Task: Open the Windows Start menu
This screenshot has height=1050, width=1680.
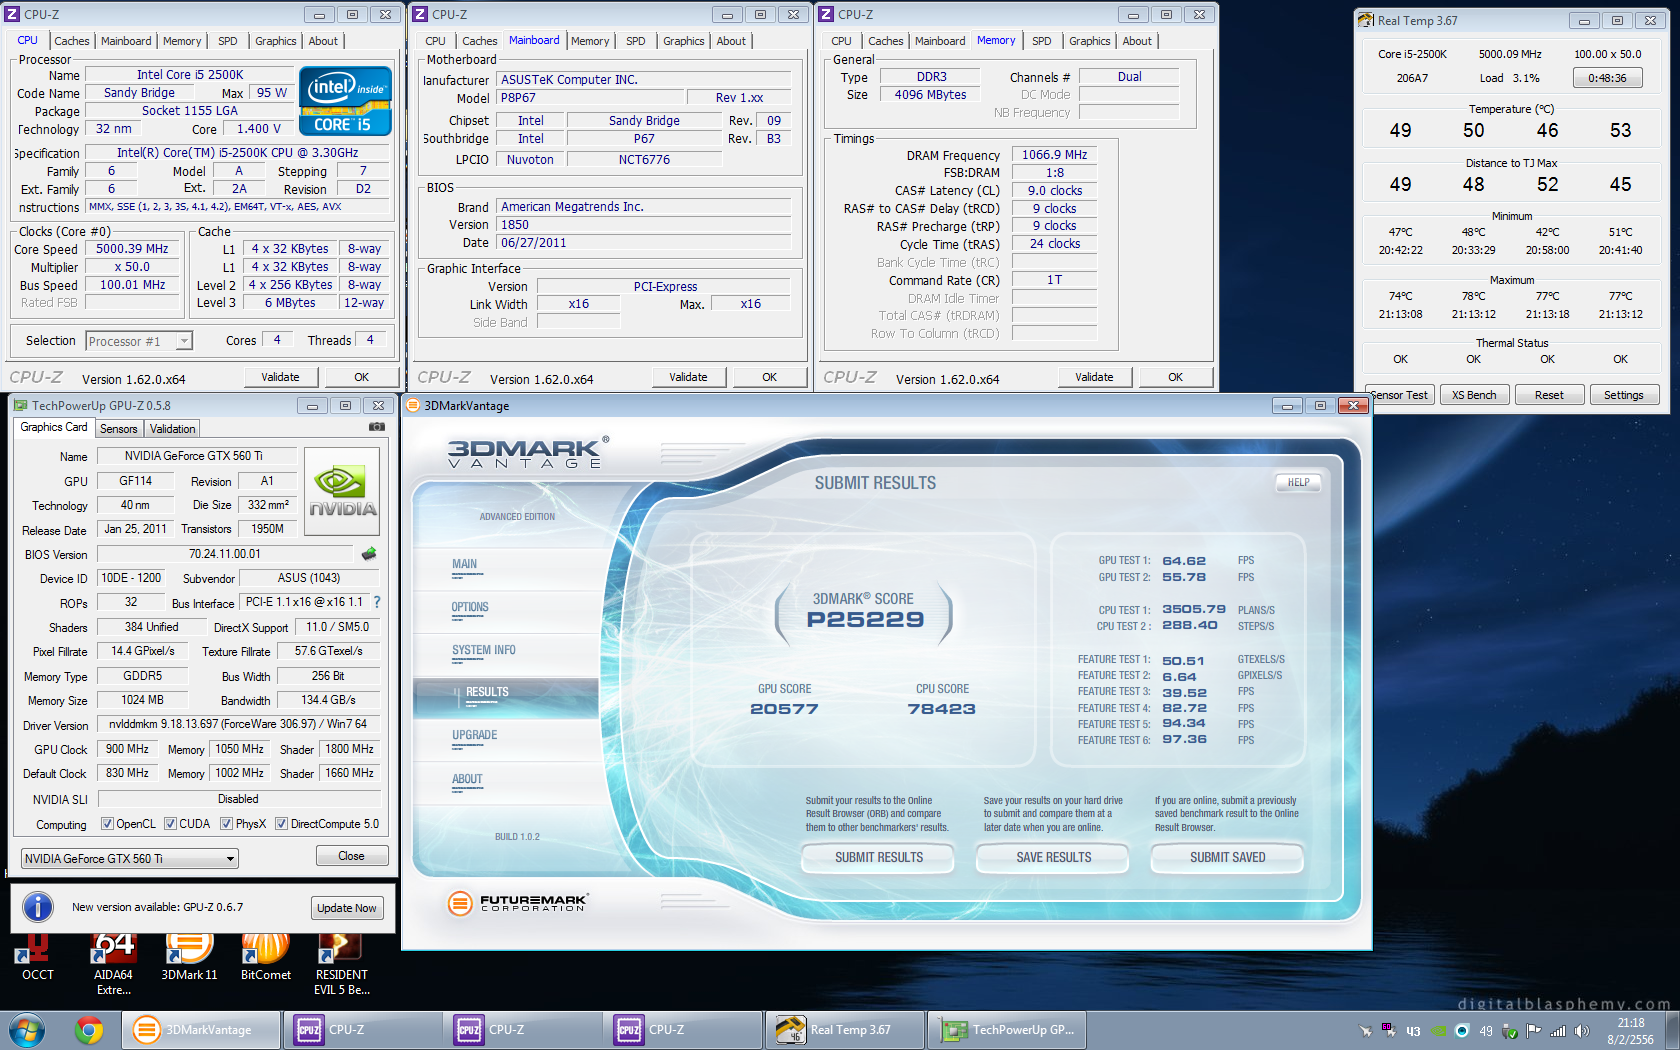Action: (x=27, y=1030)
